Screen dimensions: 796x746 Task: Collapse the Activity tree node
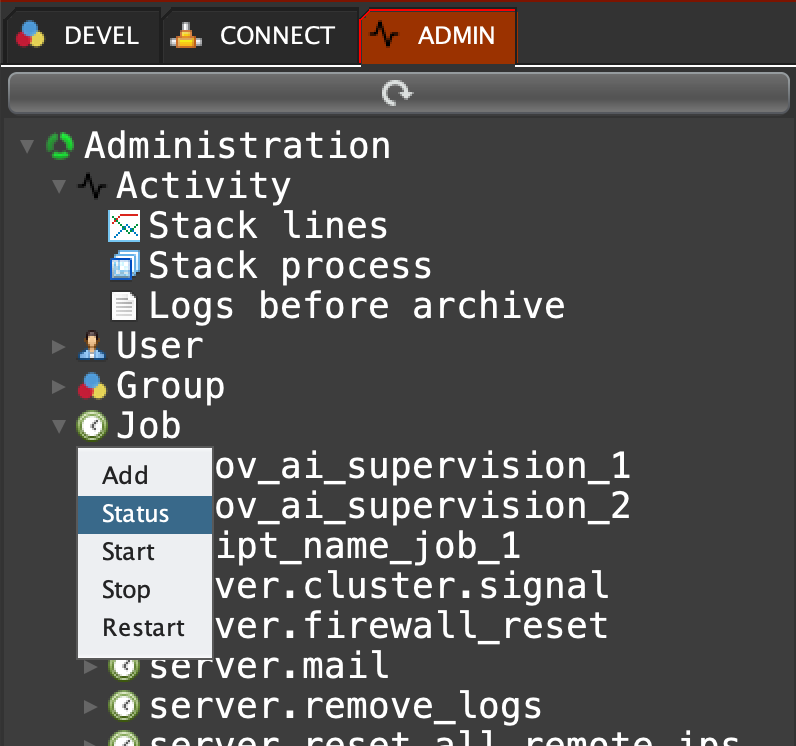(59, 187)
